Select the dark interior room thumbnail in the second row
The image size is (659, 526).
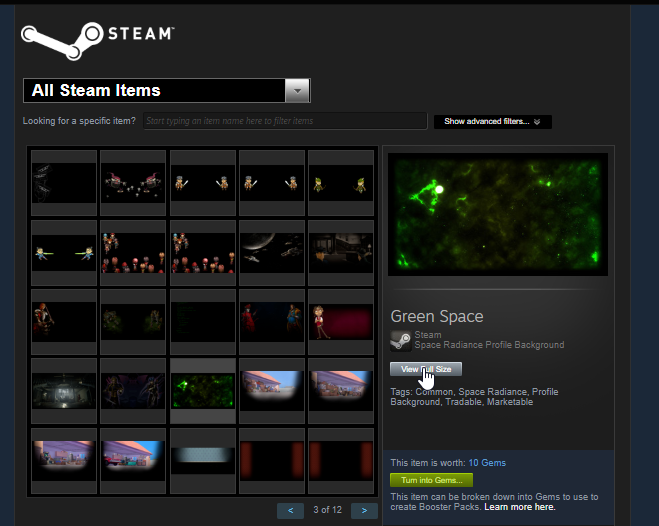pyautogui.click(x=341, y=252)
